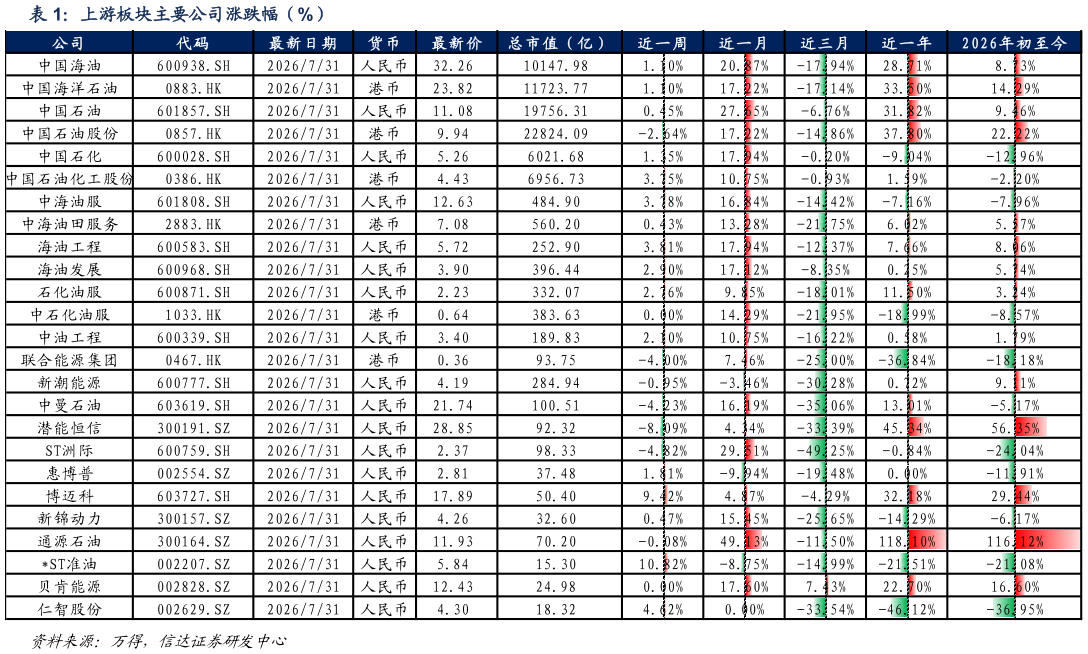This screenshot has height=654, width=1088.
Task: Select the company name *ST准油
Action: (x=69, y=565)
